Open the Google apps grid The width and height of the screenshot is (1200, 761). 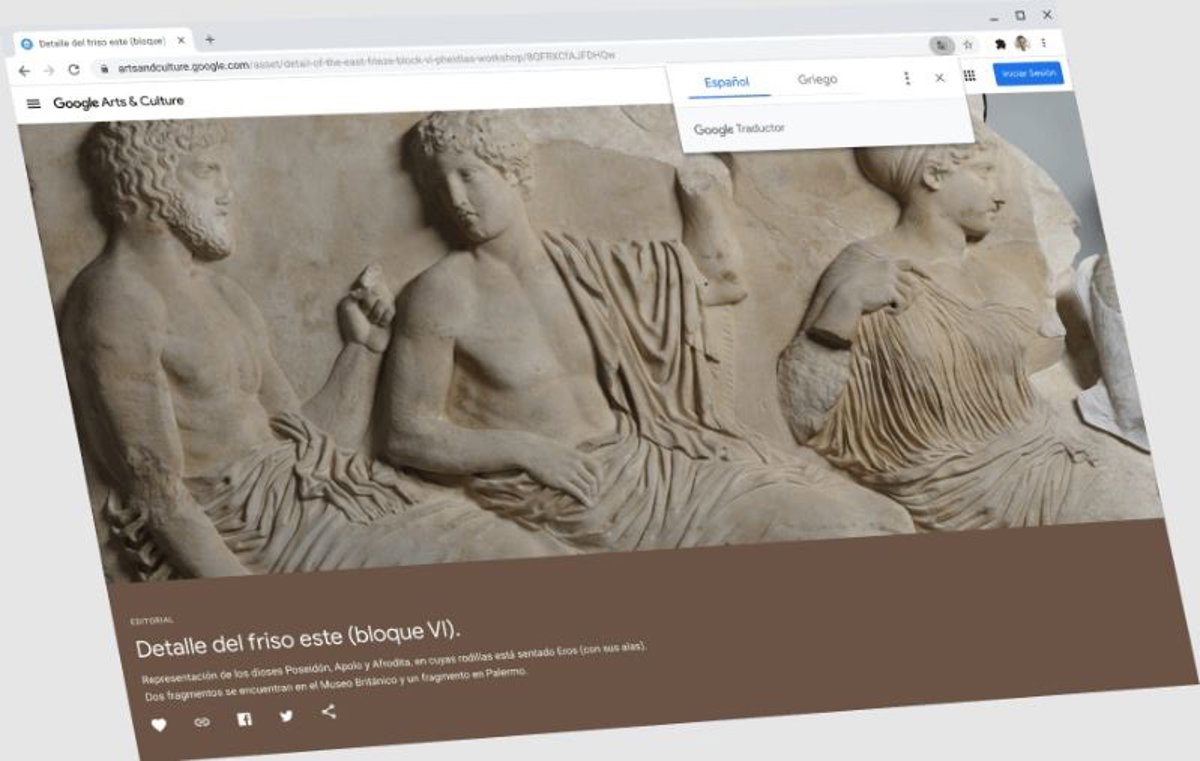(969, 76)
